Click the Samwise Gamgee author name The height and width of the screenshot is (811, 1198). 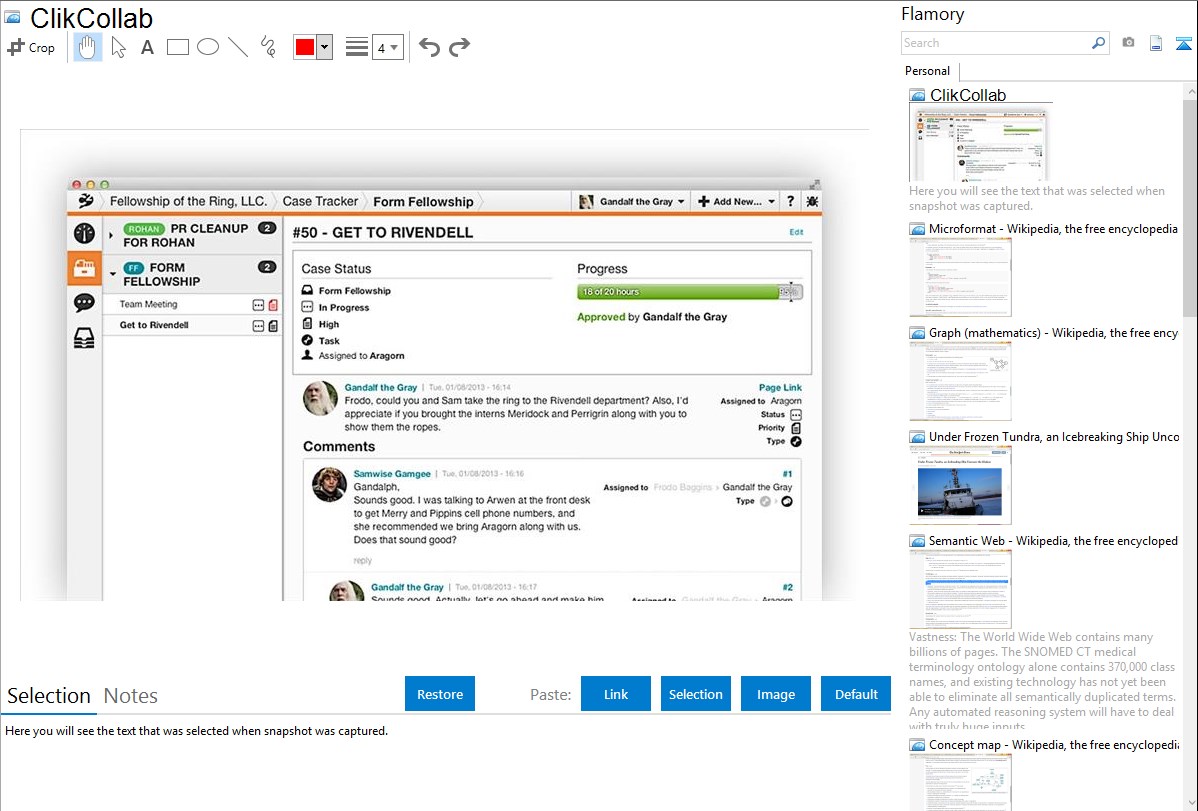392,474
